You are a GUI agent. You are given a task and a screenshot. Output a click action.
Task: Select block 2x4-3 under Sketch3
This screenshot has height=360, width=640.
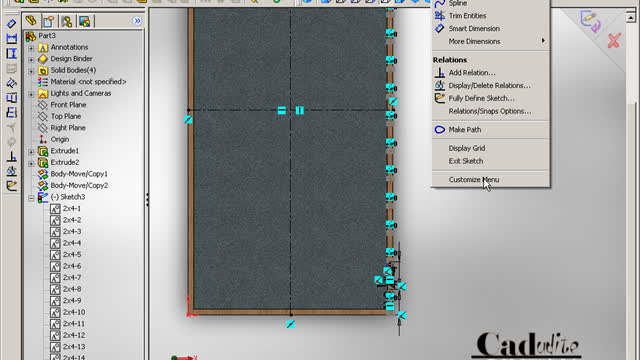click(x=71, y=231)
